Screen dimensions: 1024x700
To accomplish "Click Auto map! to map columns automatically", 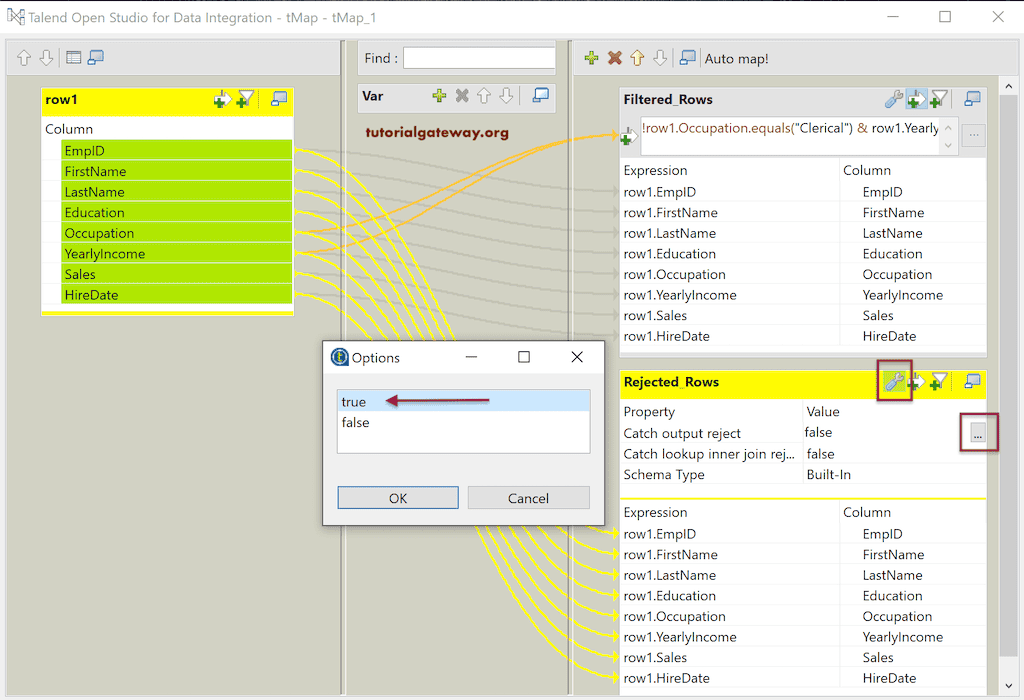I will coord(736,58).
